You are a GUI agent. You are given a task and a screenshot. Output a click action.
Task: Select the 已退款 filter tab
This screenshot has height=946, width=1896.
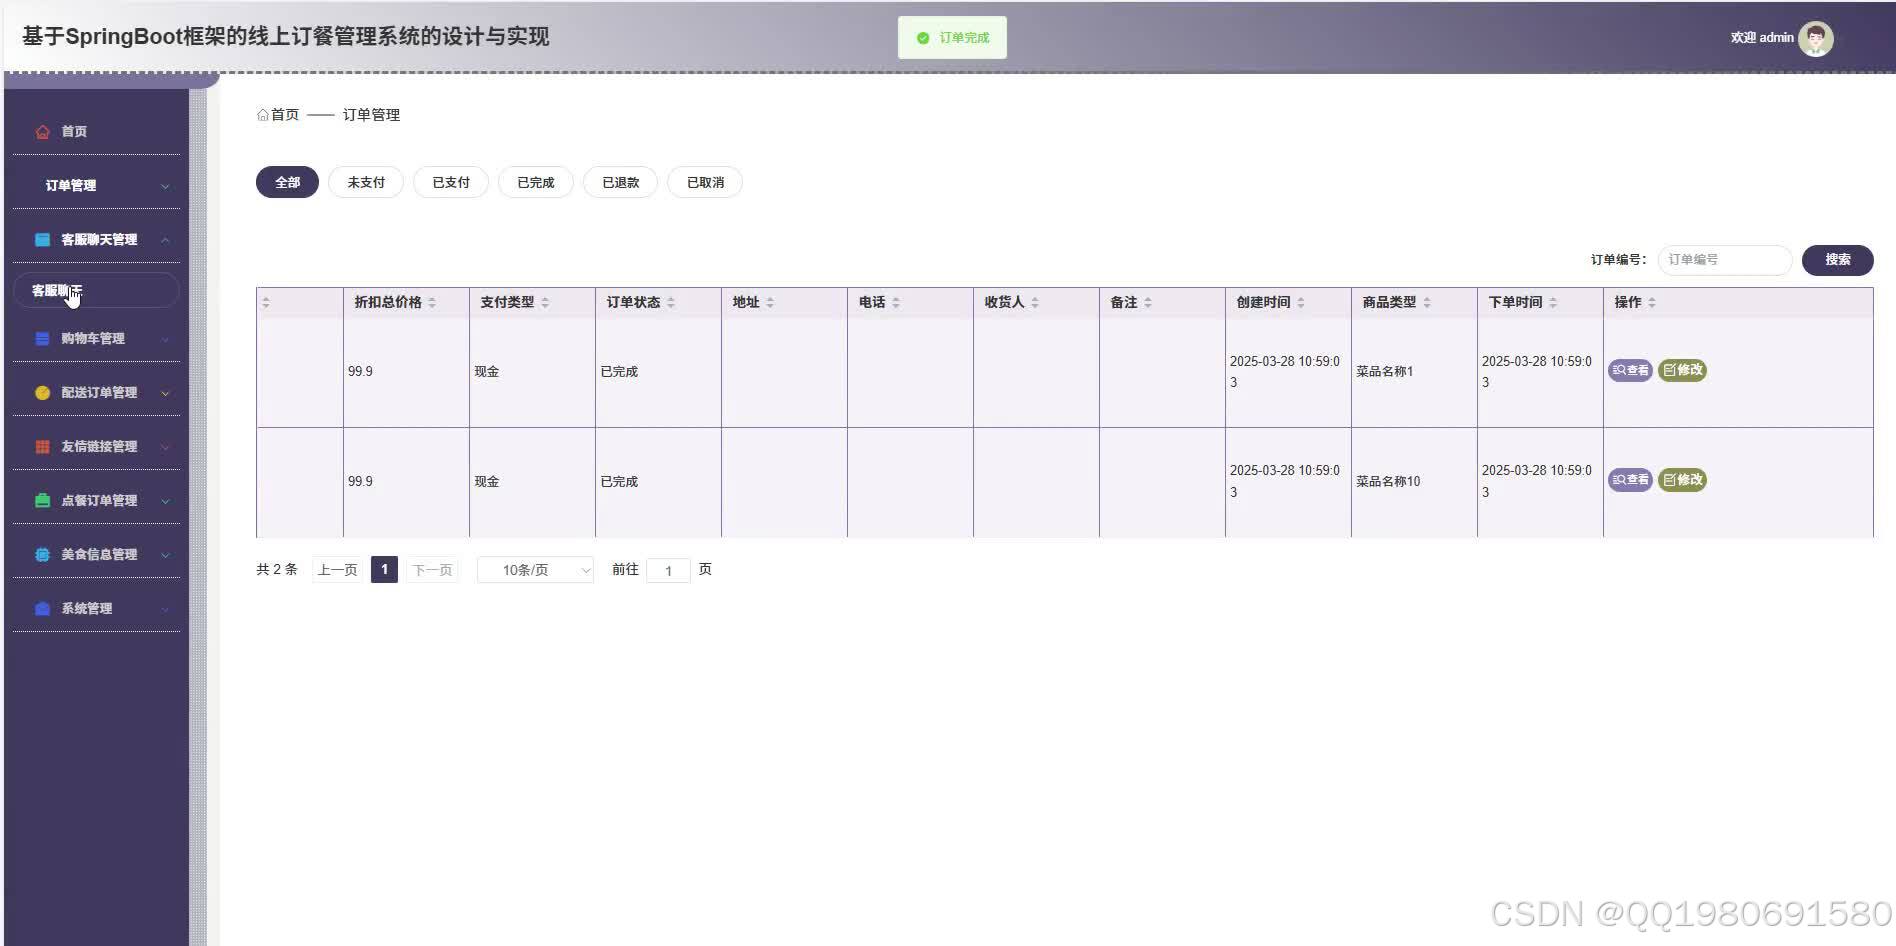(x=621, y=183)
